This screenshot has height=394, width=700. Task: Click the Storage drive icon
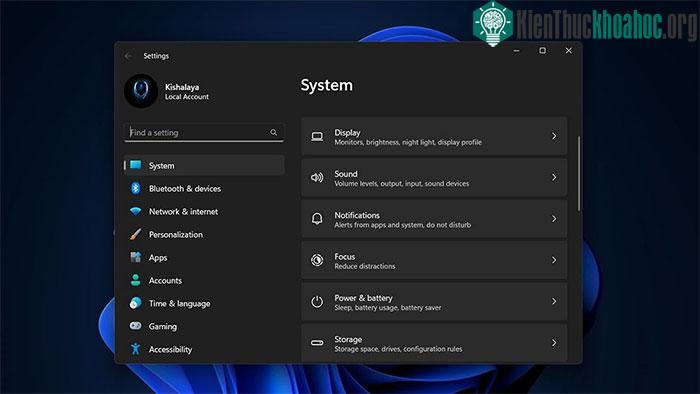click(x=317, y=343)
